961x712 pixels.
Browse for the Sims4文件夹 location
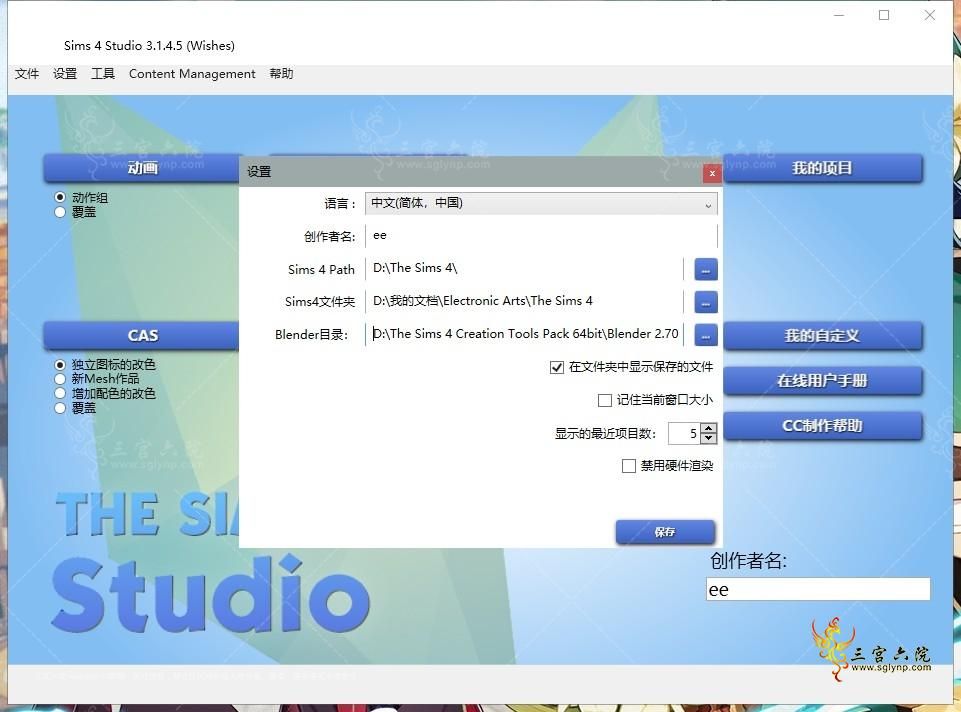tap(705, 302)
